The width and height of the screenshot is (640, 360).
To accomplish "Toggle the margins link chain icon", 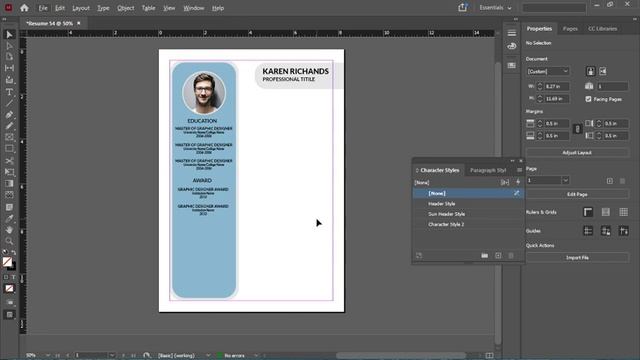I will 577,129.
